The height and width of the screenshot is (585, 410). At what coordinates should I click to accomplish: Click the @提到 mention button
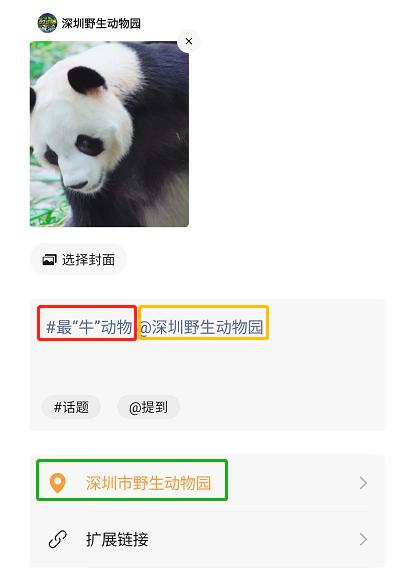tap(148, 407)
